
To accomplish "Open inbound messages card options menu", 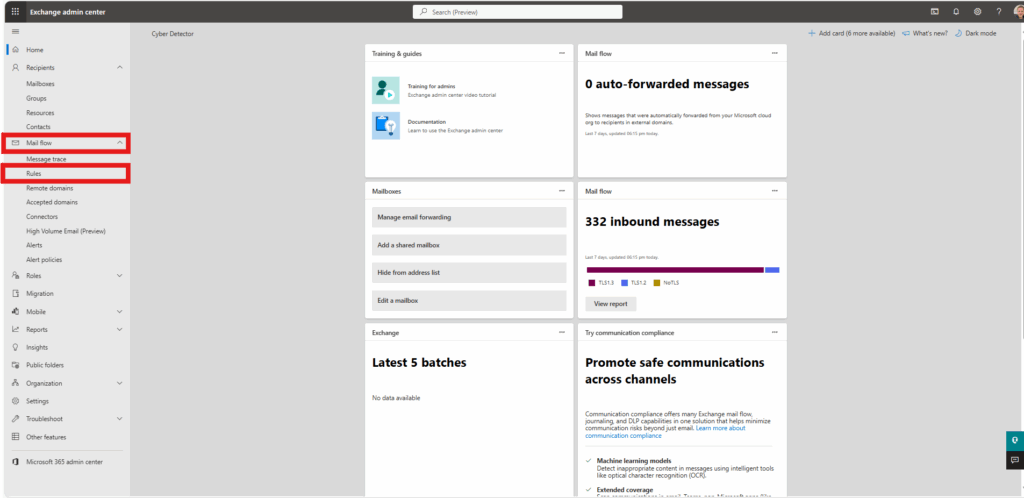I will click(x=775, y=191).
